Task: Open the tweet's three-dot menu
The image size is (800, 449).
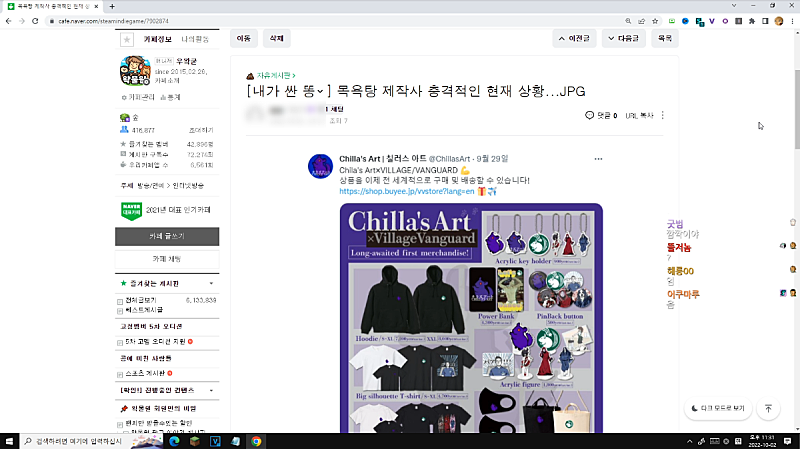Action: click(598, 159)
